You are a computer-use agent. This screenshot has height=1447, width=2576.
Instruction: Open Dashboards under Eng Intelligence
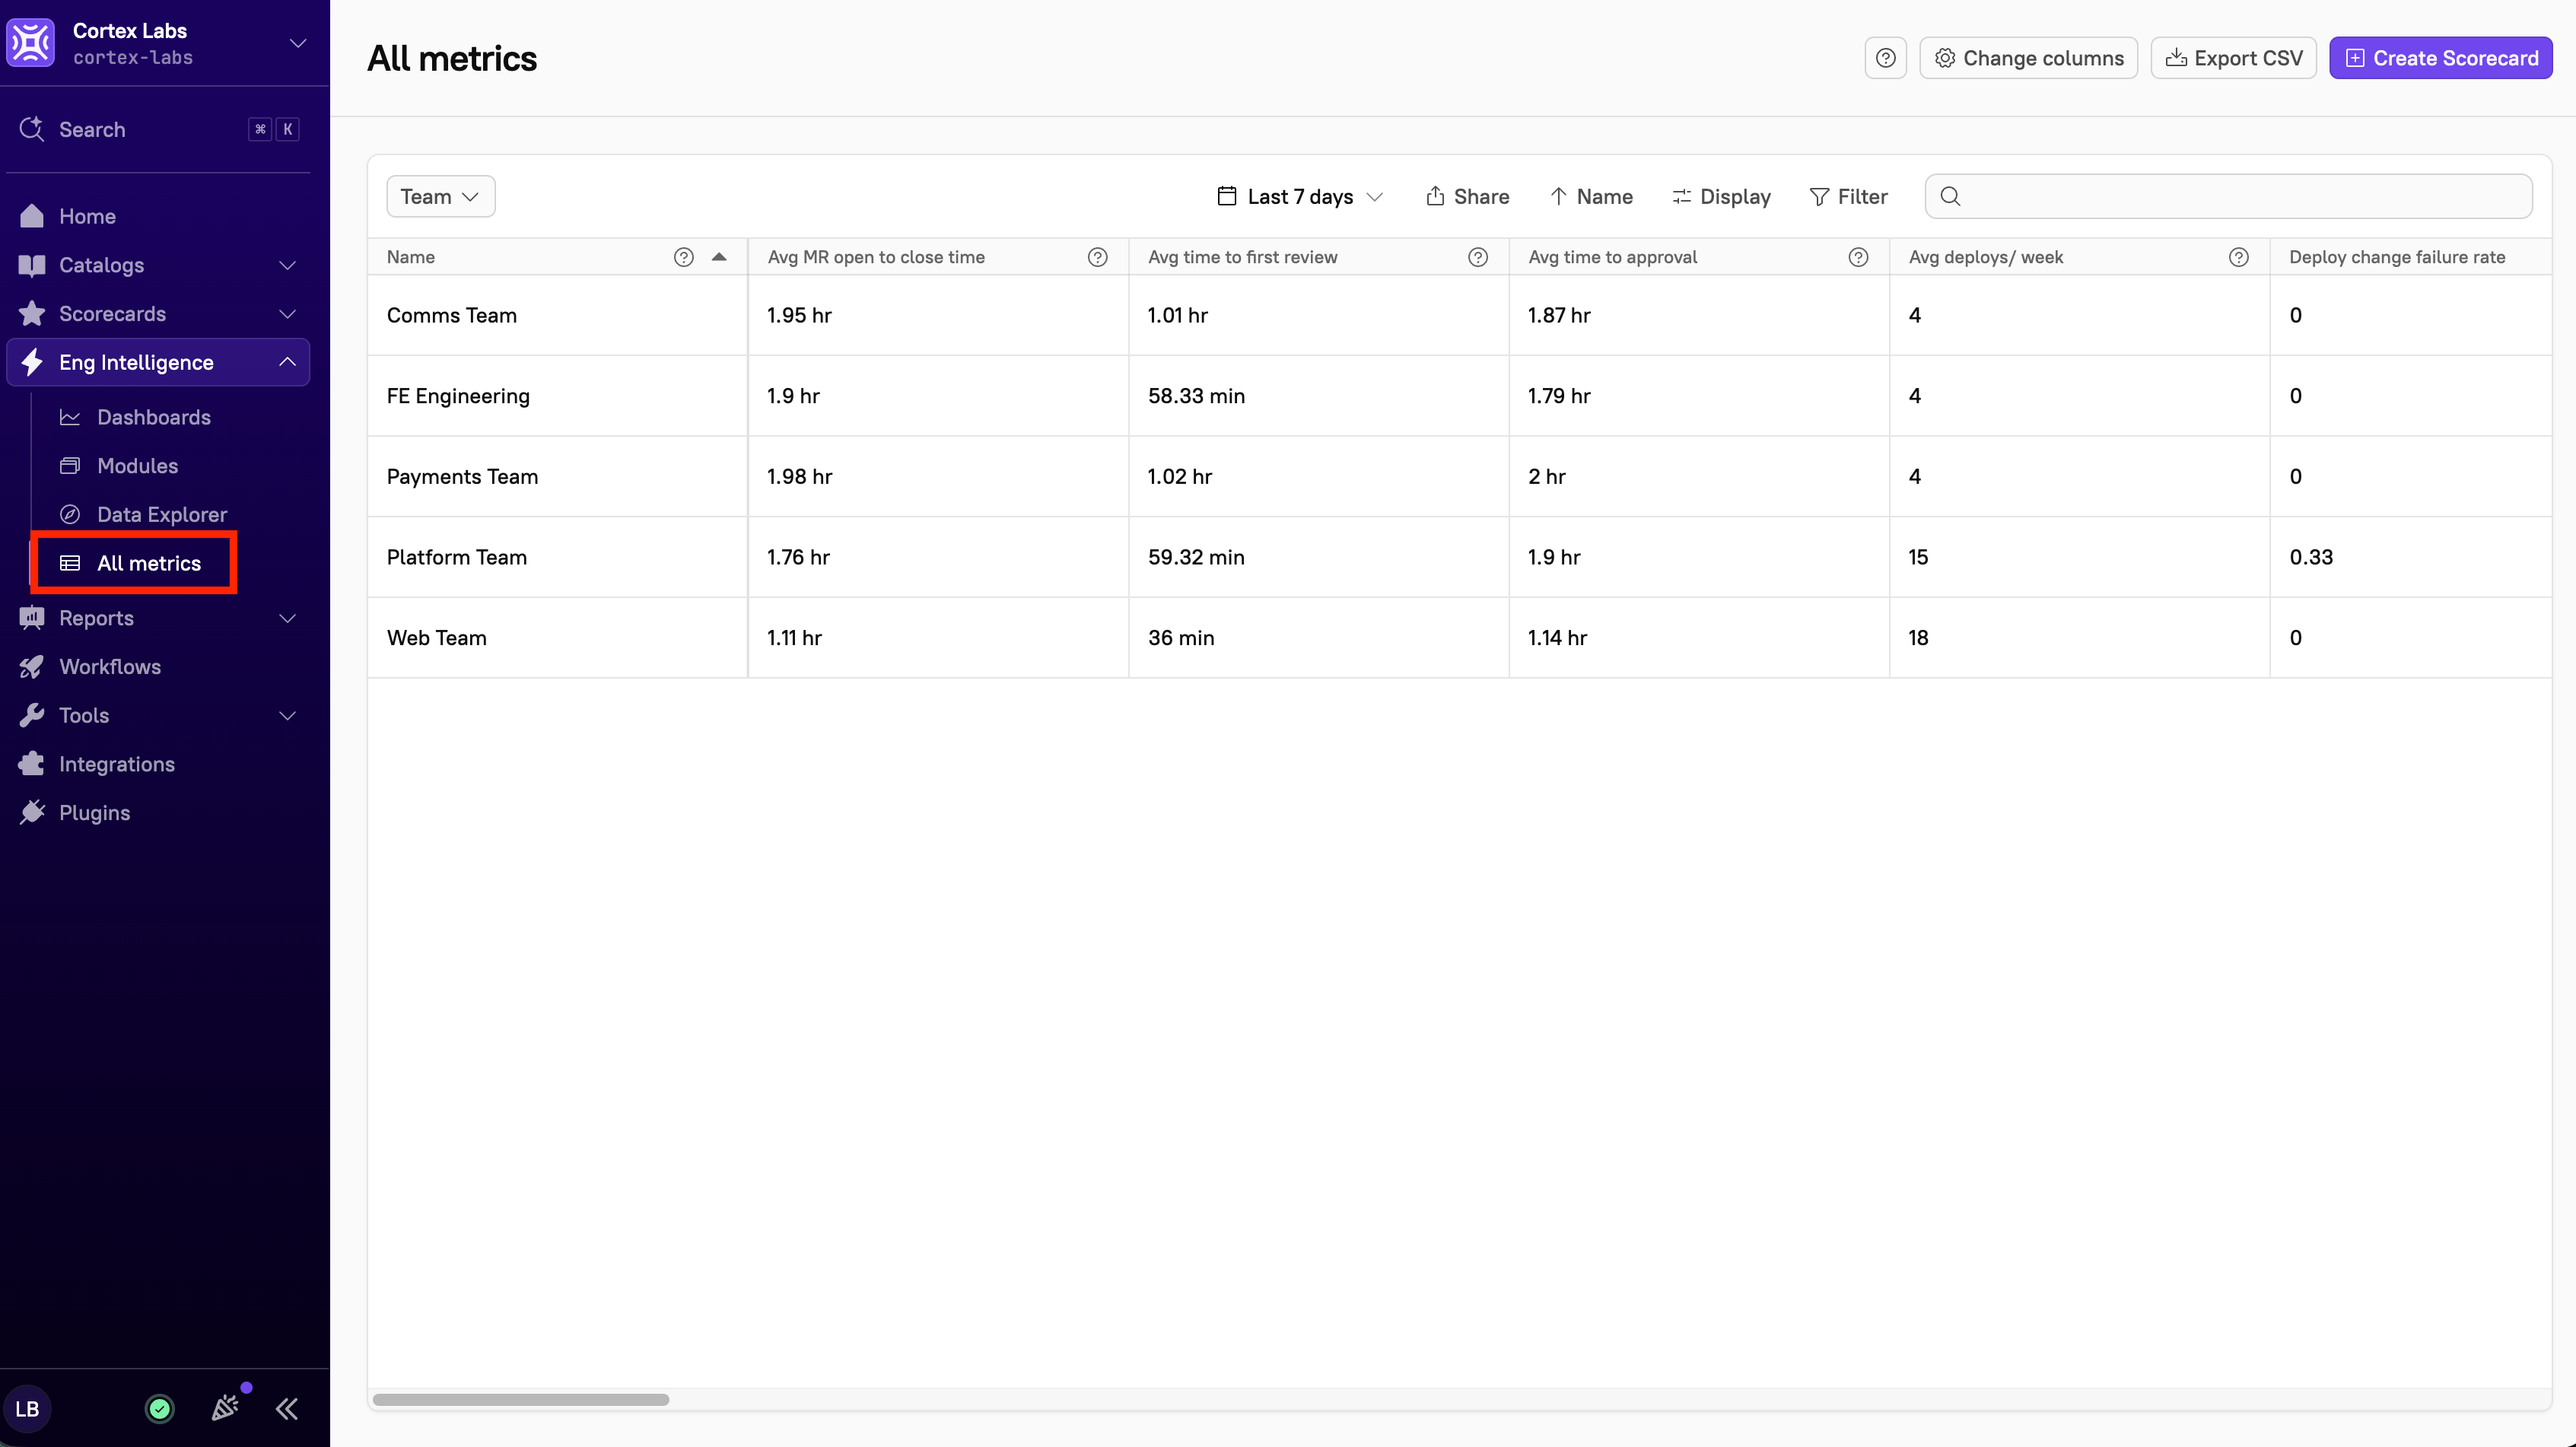tap(154, 417)
